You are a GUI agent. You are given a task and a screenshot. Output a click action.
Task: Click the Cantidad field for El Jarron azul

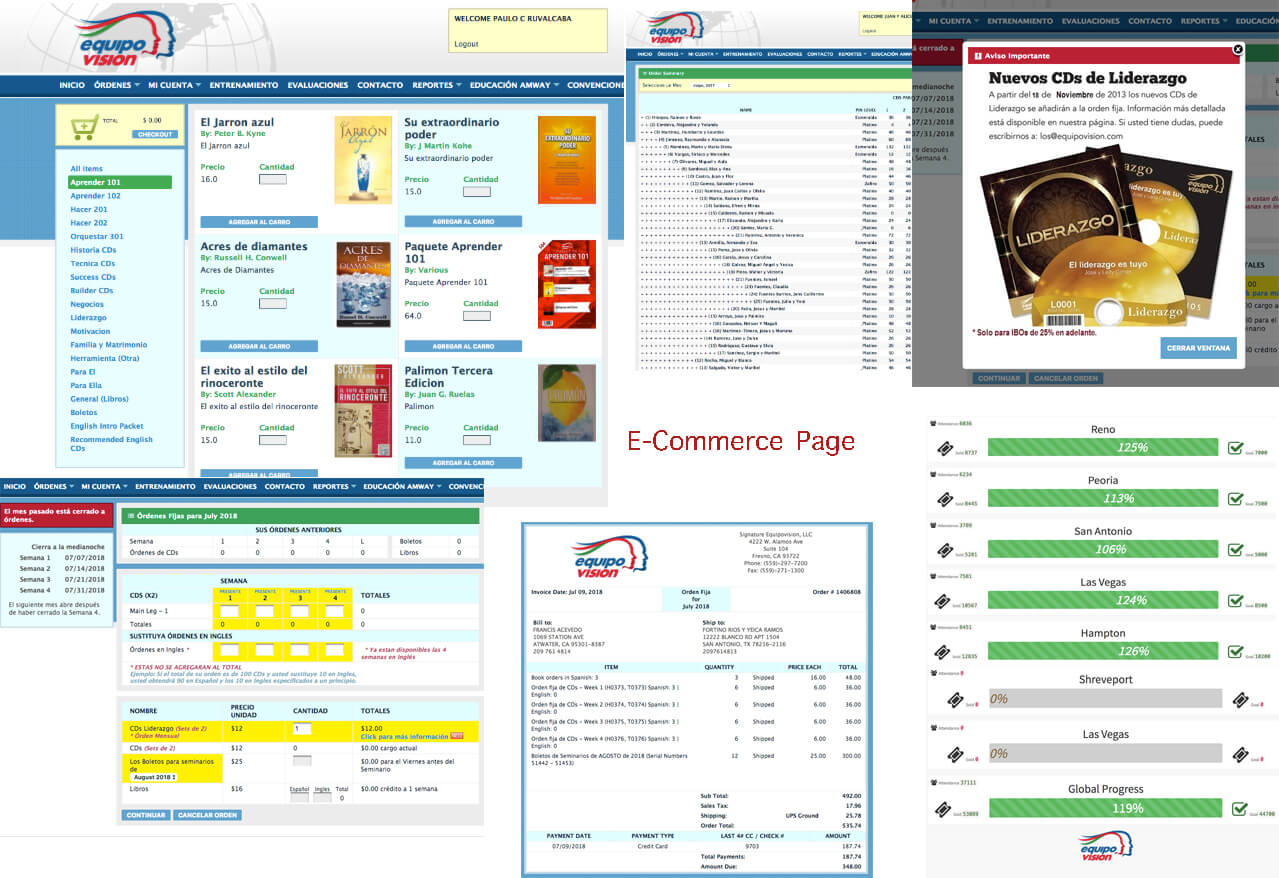tap(272, 180)
